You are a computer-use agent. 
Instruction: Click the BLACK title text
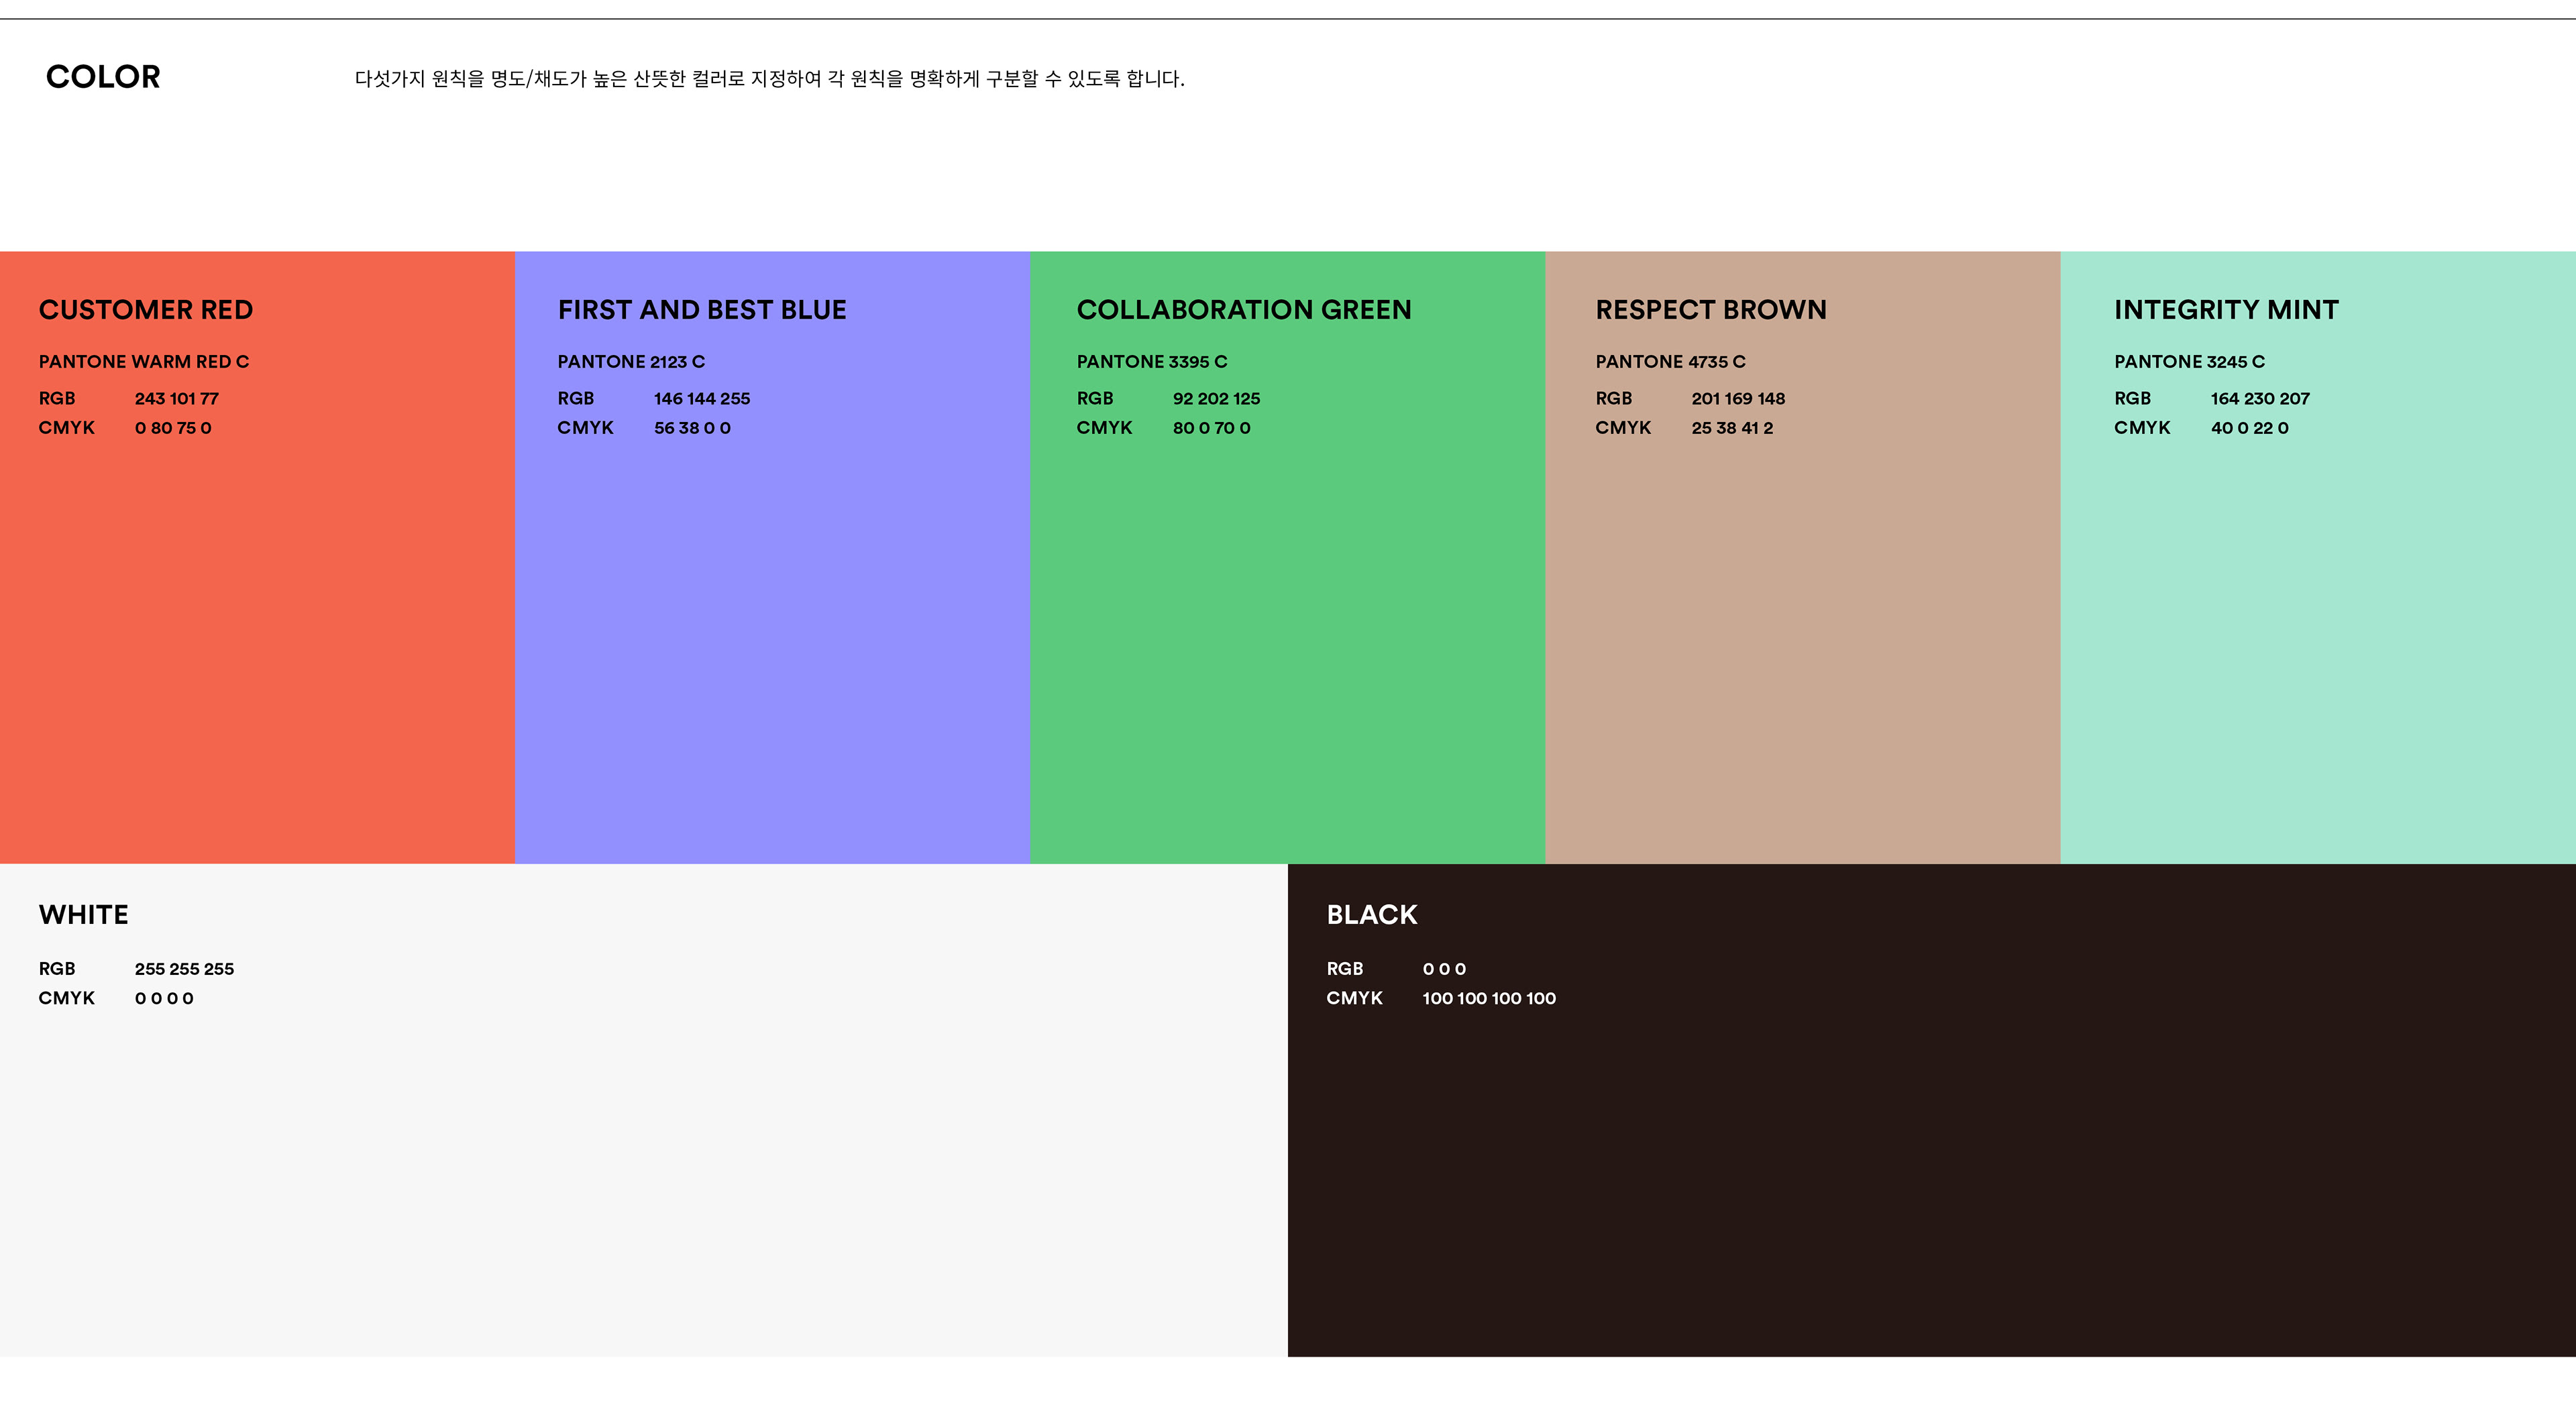click(1372, 915)
